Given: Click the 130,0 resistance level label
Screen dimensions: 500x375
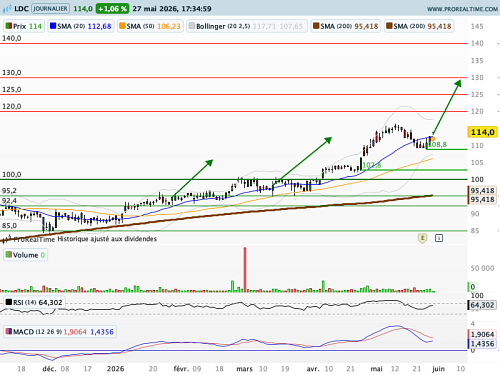Looking at the screenshot, I should click(x=12, y=73).
